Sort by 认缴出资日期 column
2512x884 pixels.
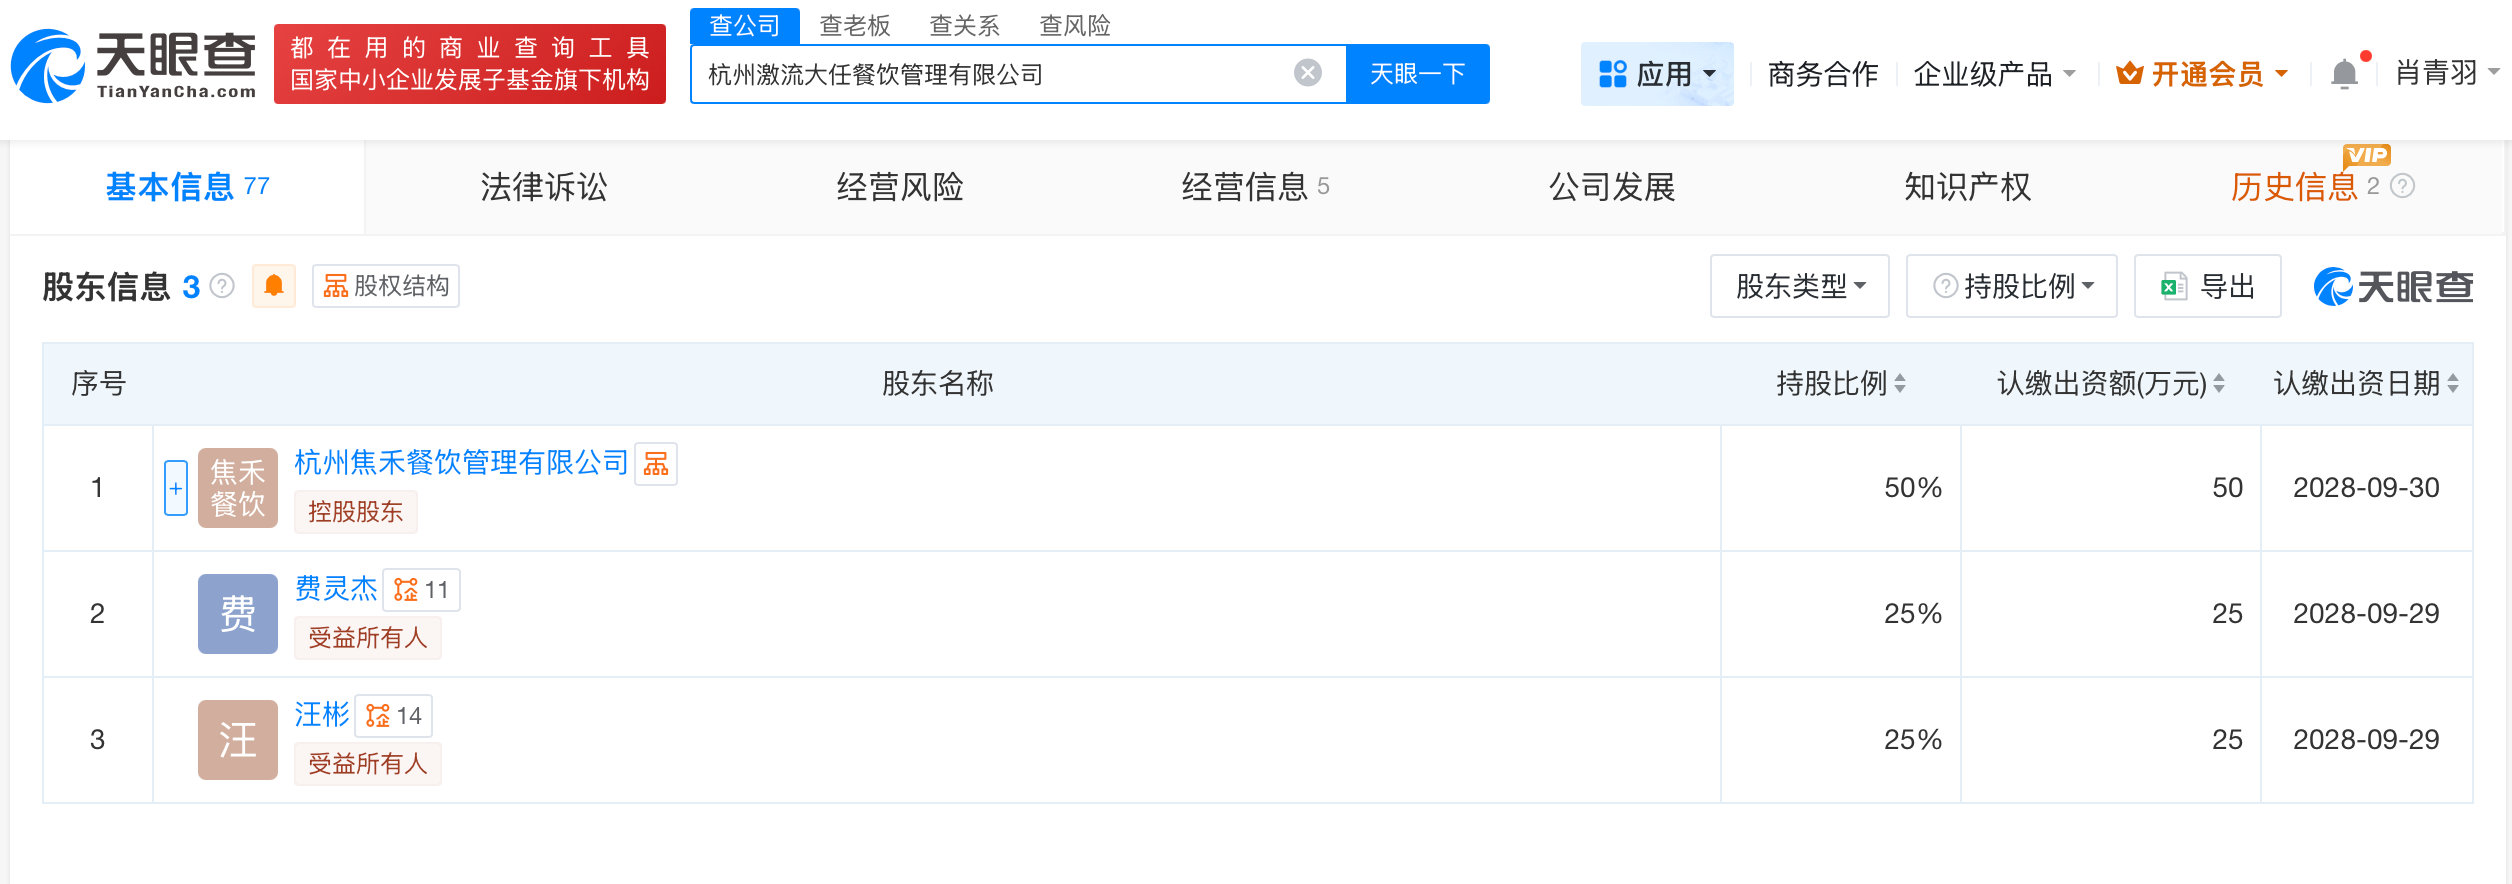(x=2453, y=384)
